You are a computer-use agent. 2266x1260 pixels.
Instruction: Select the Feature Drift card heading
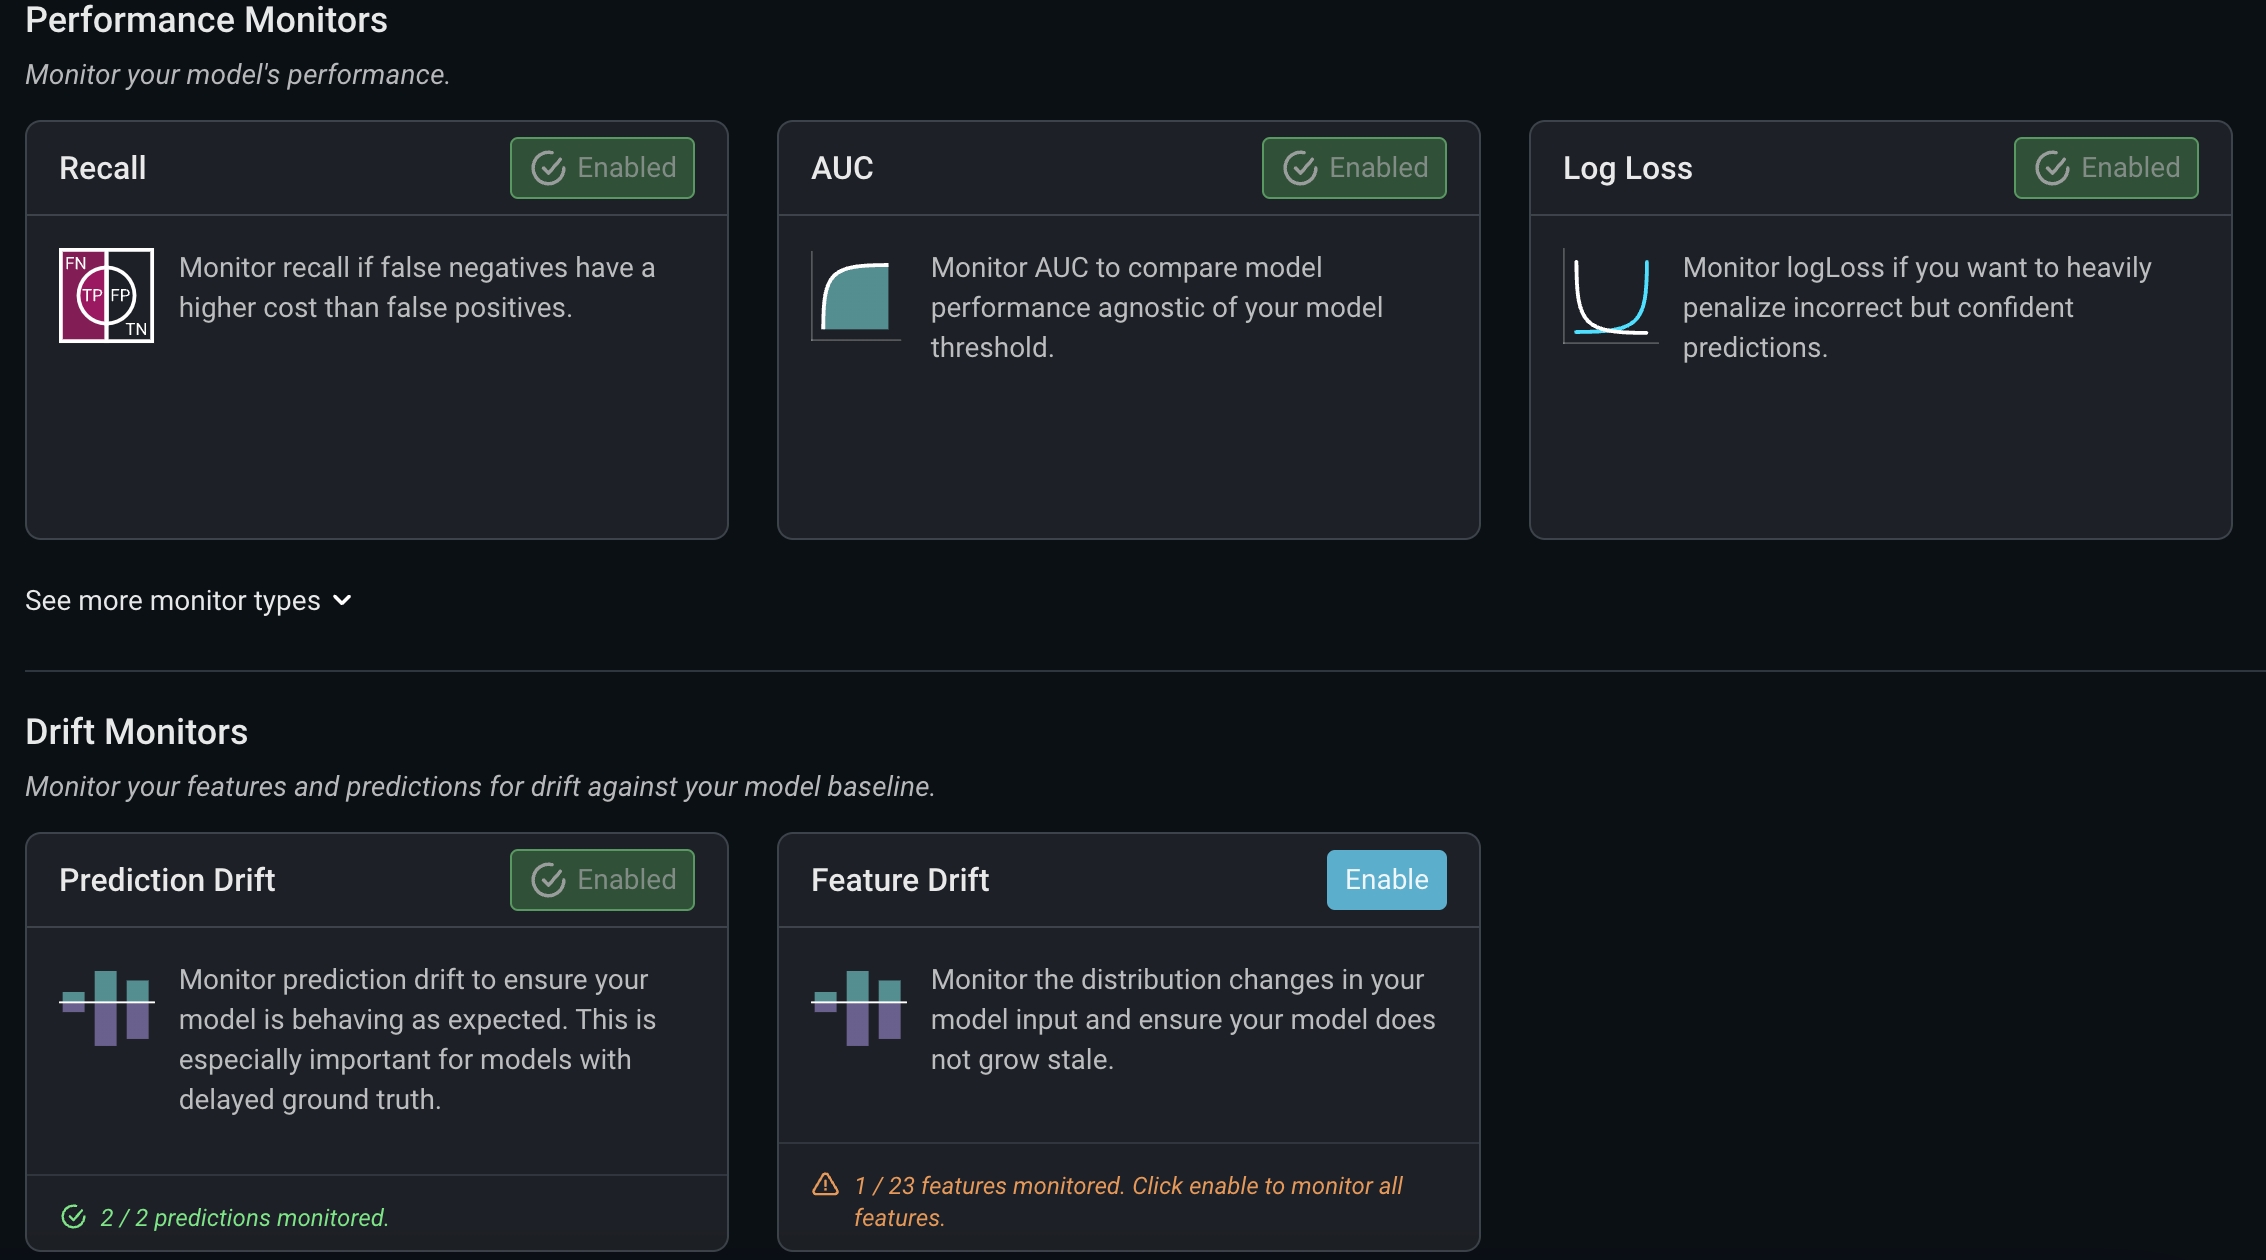pos(900,880)
